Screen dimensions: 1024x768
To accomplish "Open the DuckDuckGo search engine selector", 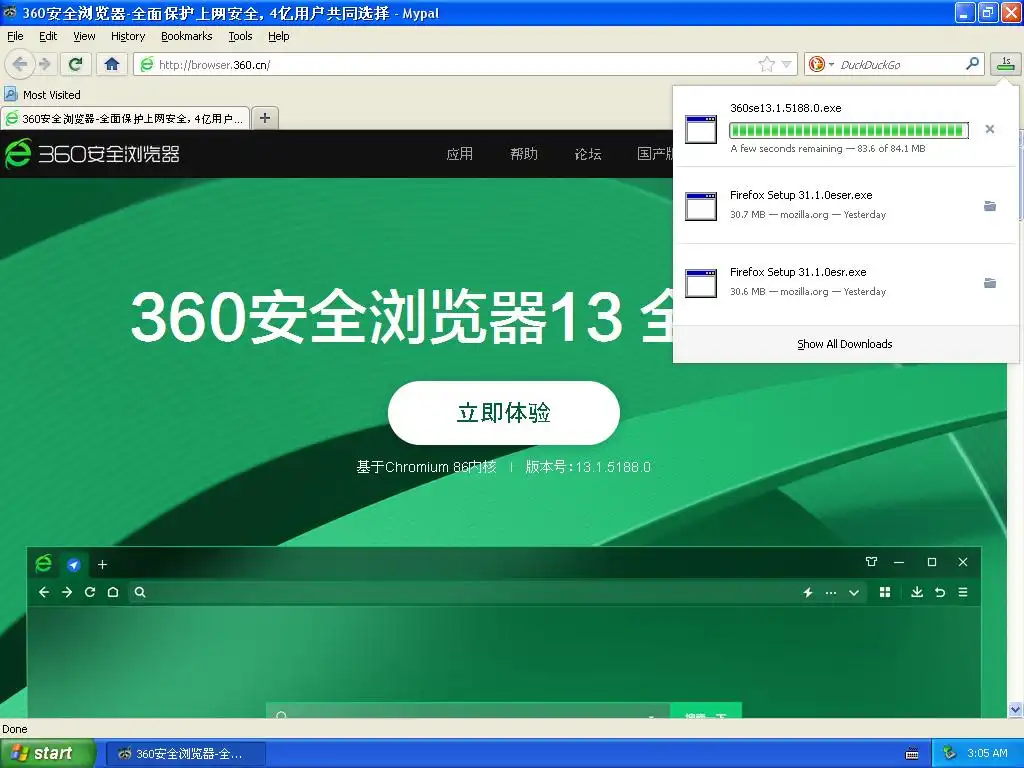I will 821,64.
